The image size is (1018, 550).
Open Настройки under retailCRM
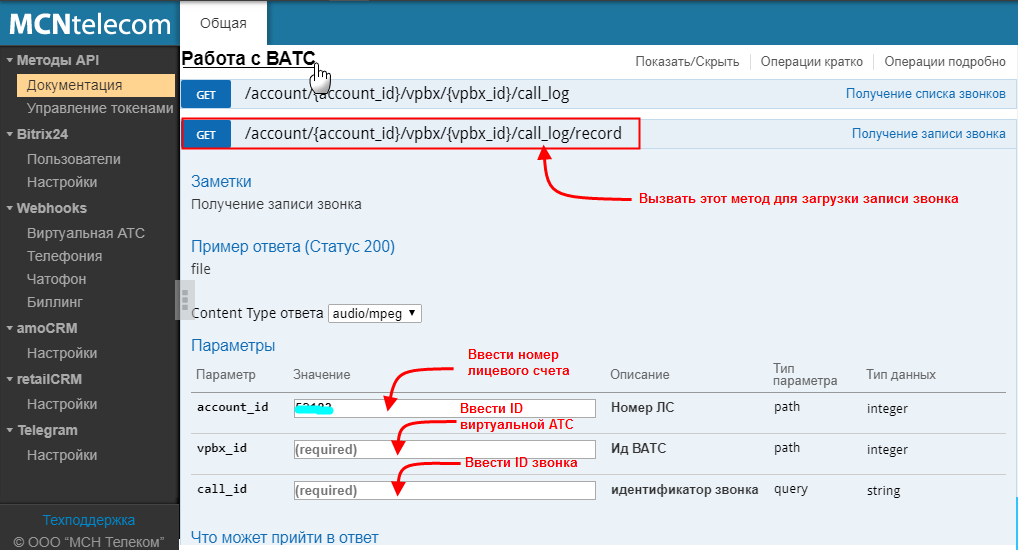coord(62,404)
